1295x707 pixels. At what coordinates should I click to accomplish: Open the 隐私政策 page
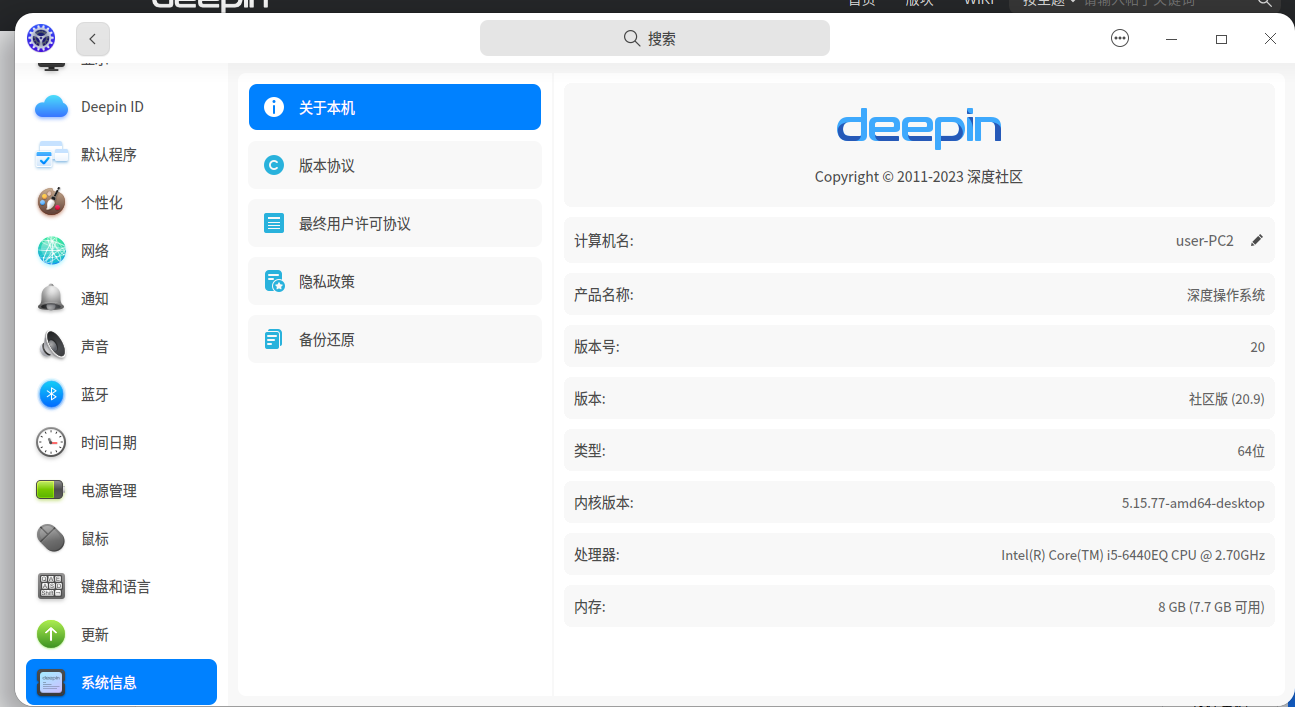click(x=395, y=281)
